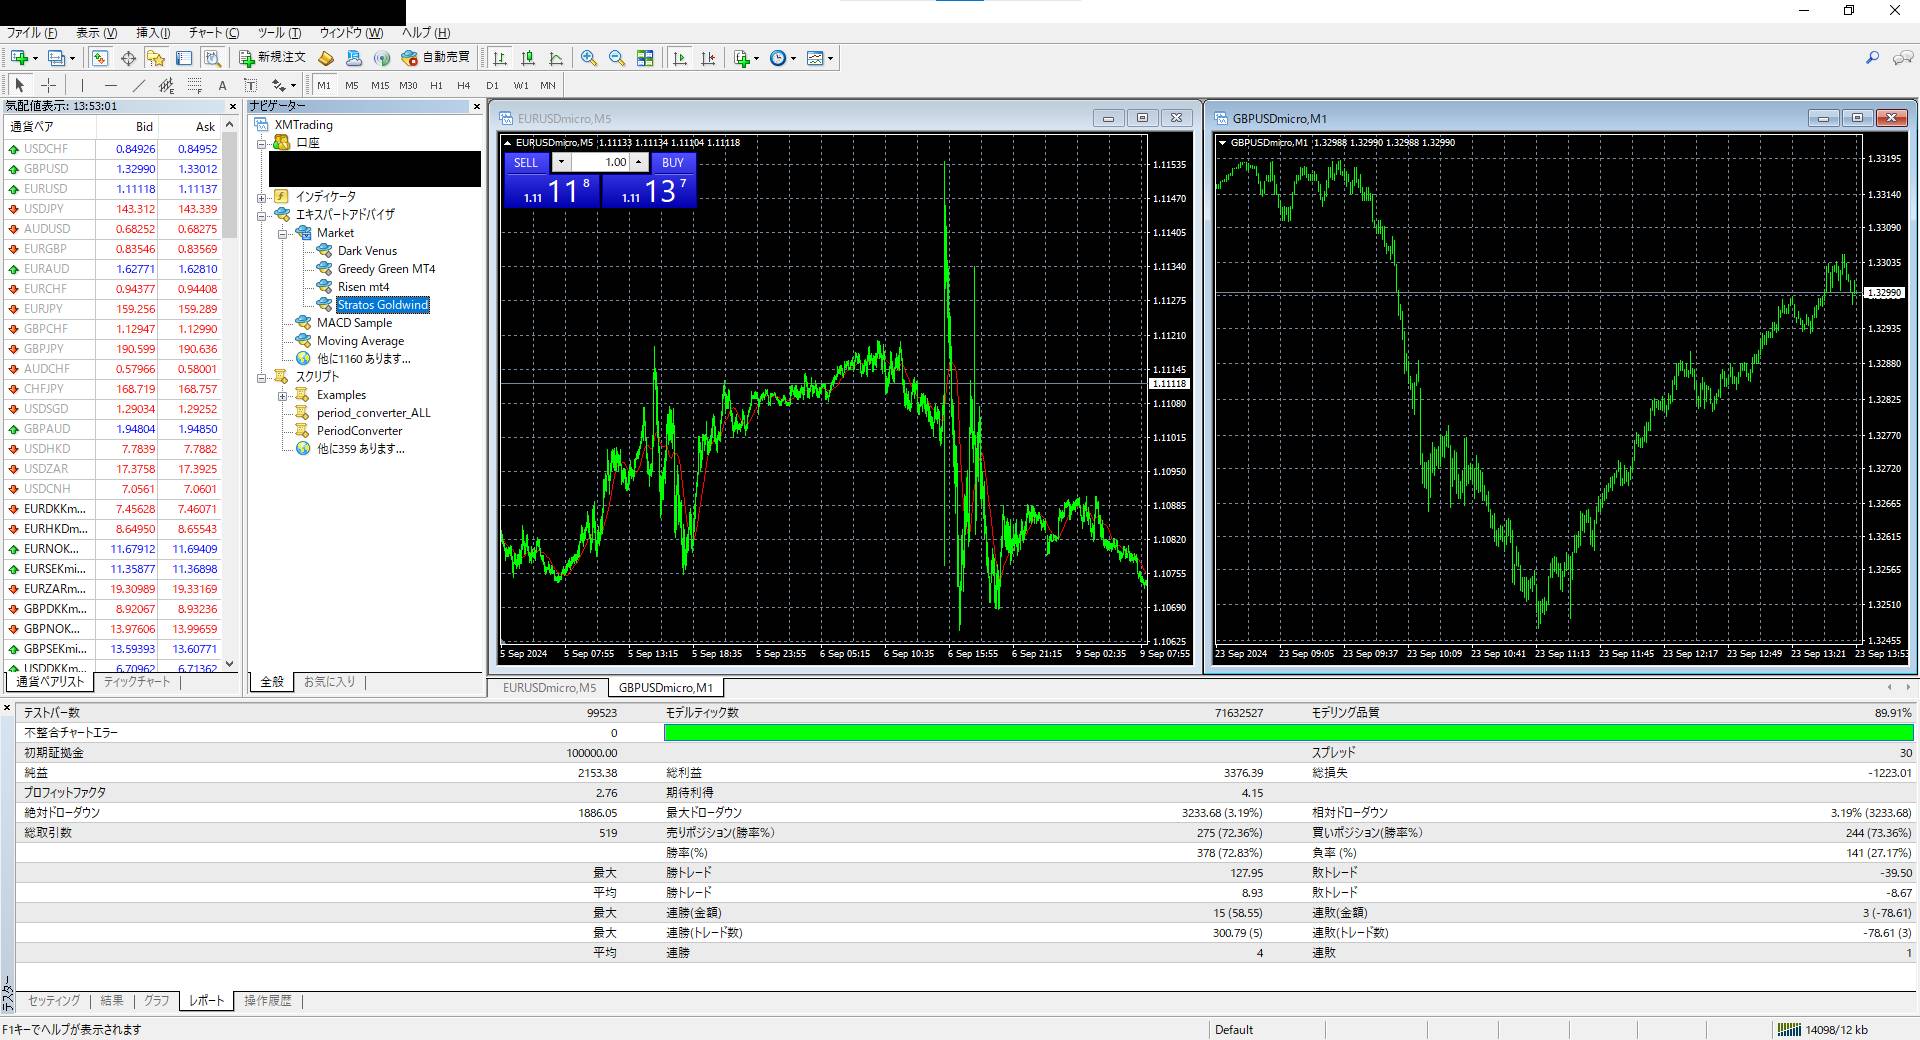Image resolution: width=1920 pixels, height=1040 pixels.
Task: Switch chart to bar chart type
Action: (x=499, y=58)
